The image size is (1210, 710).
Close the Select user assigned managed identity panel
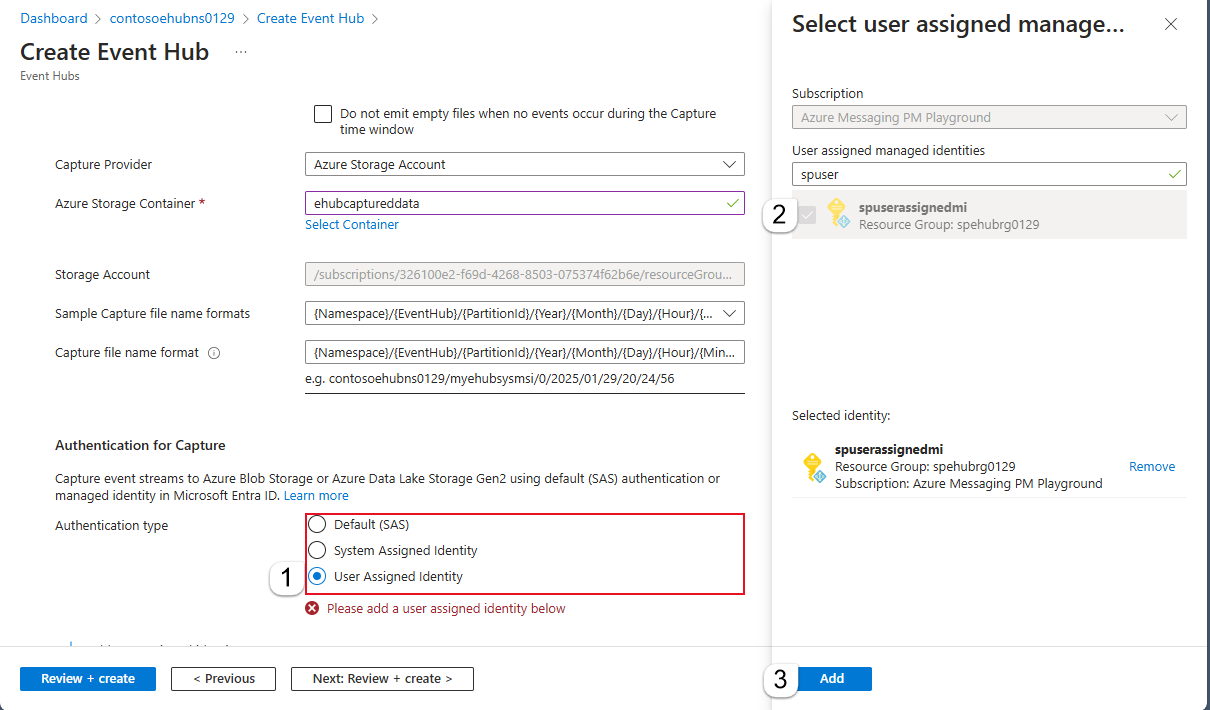pos(1171,25)
